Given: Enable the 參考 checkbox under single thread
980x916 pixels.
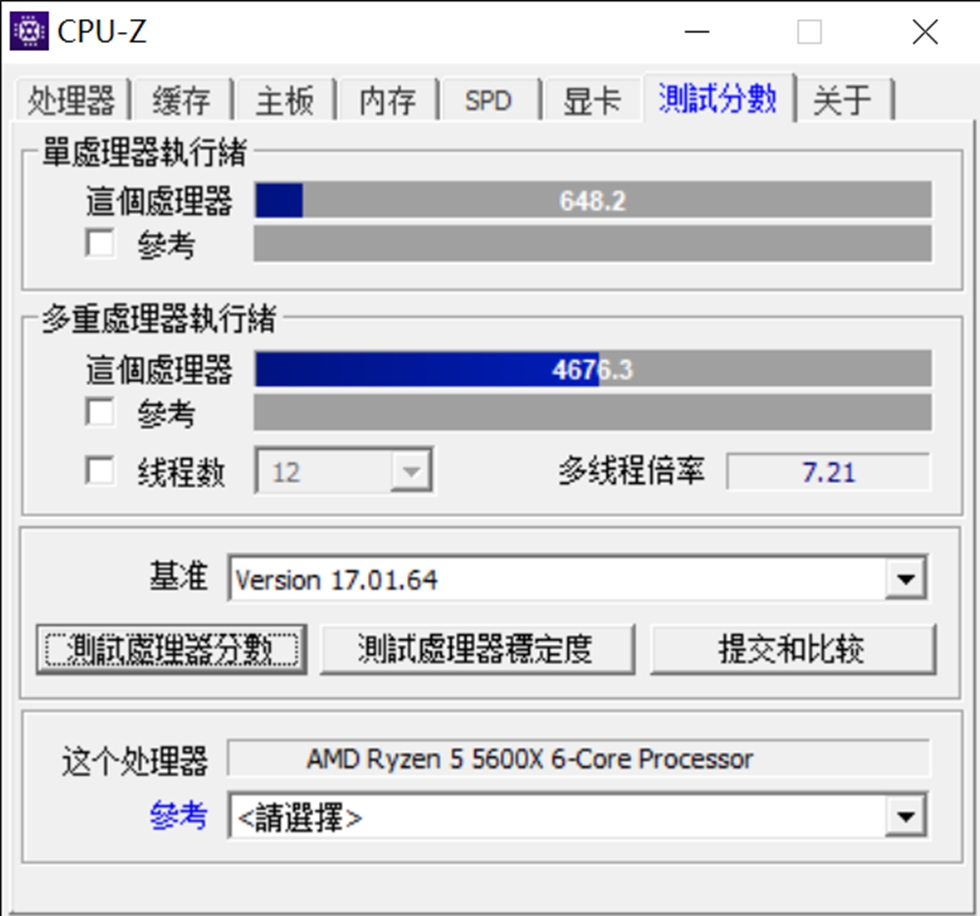Looking at the screenshot, I should [x=100, y=243].
